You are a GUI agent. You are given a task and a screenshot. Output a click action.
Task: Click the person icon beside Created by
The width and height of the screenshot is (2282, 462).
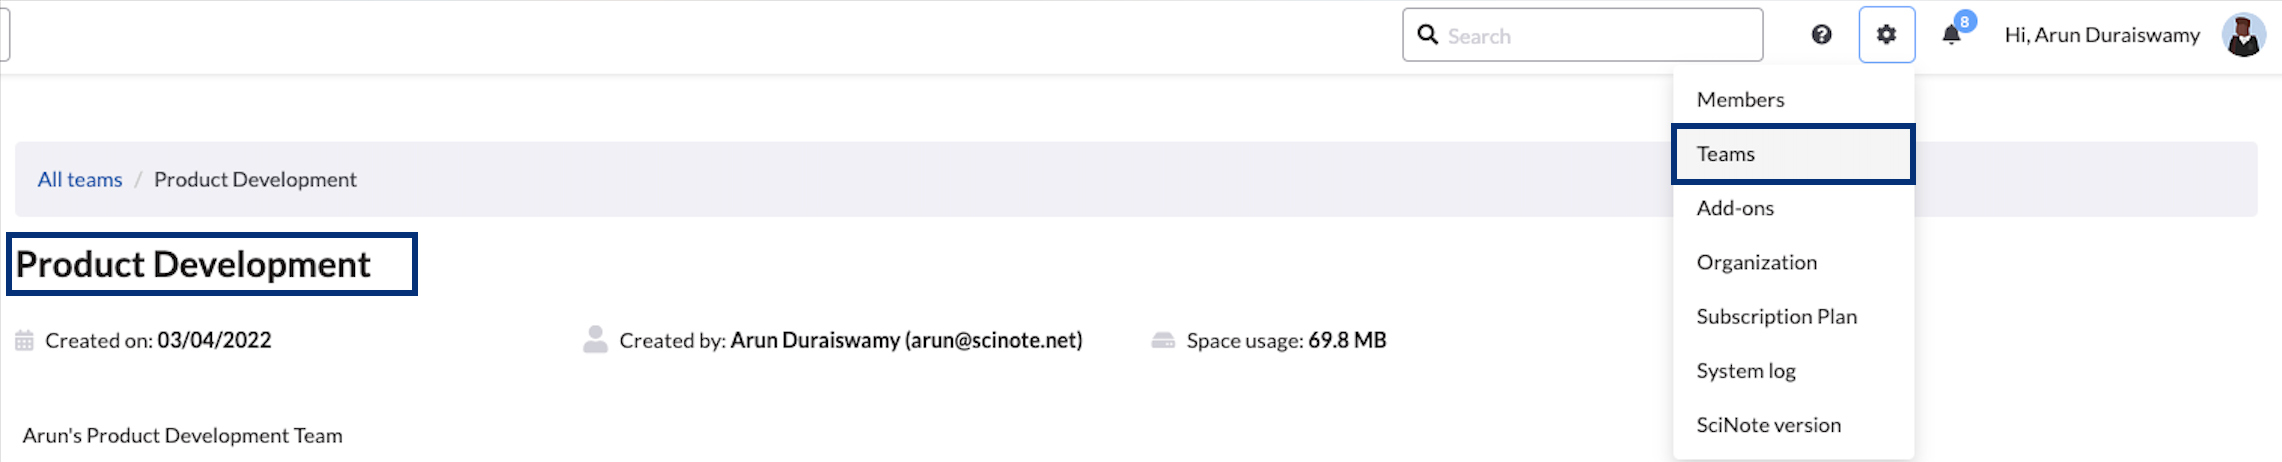pyautogui.click(x=595, y=340)
